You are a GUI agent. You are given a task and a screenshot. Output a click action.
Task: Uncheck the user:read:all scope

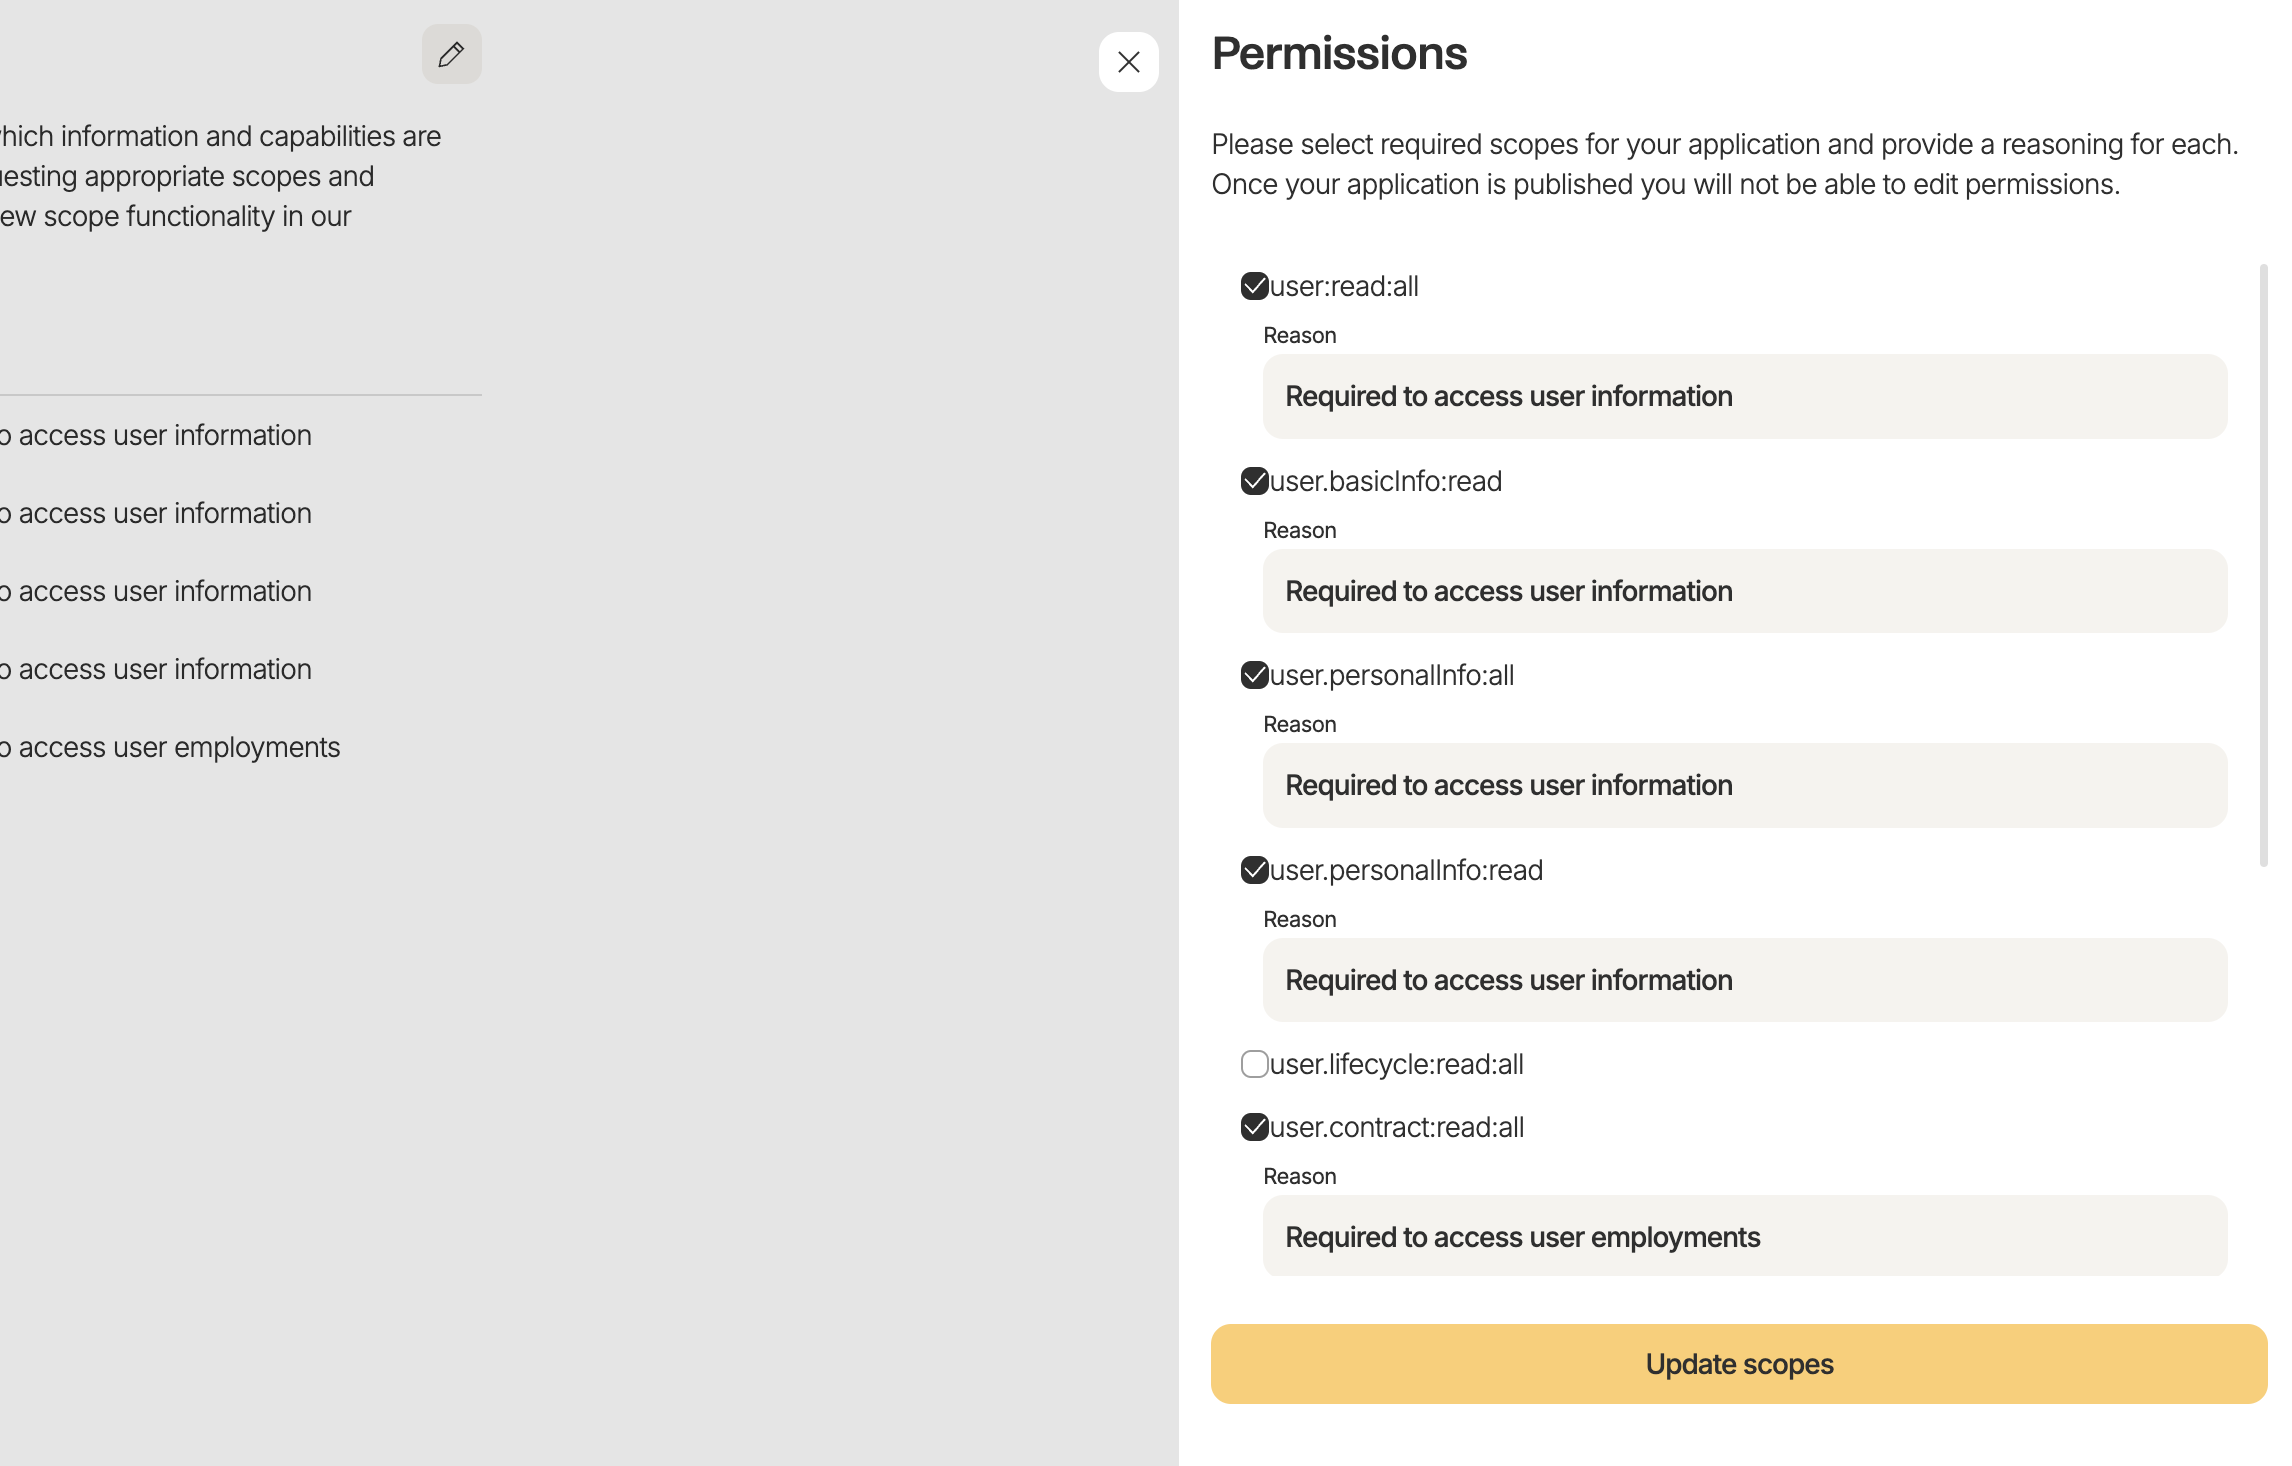pyautogui.click(x=1255, y=285)
